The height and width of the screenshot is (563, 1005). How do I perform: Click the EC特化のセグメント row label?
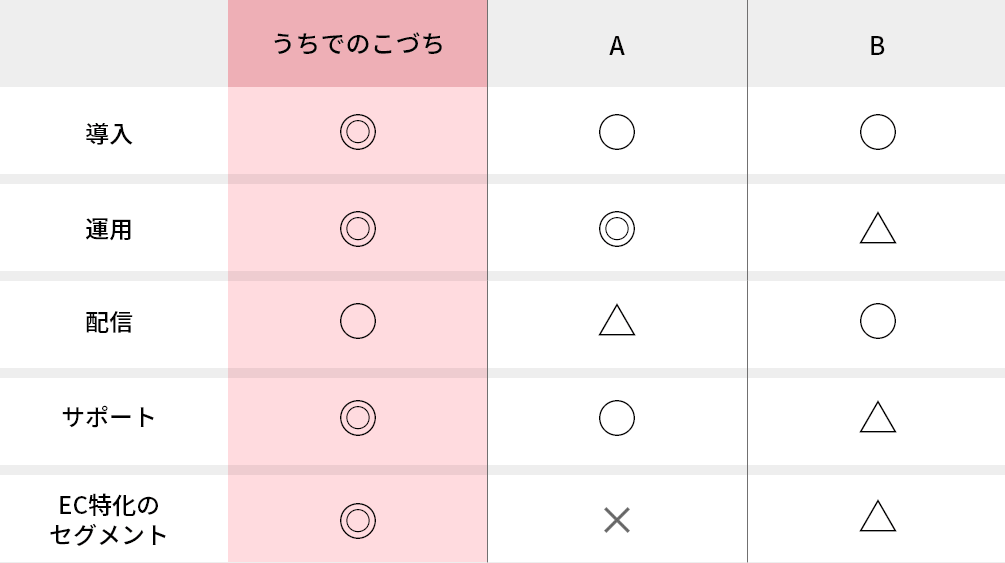tap(109, 519)
